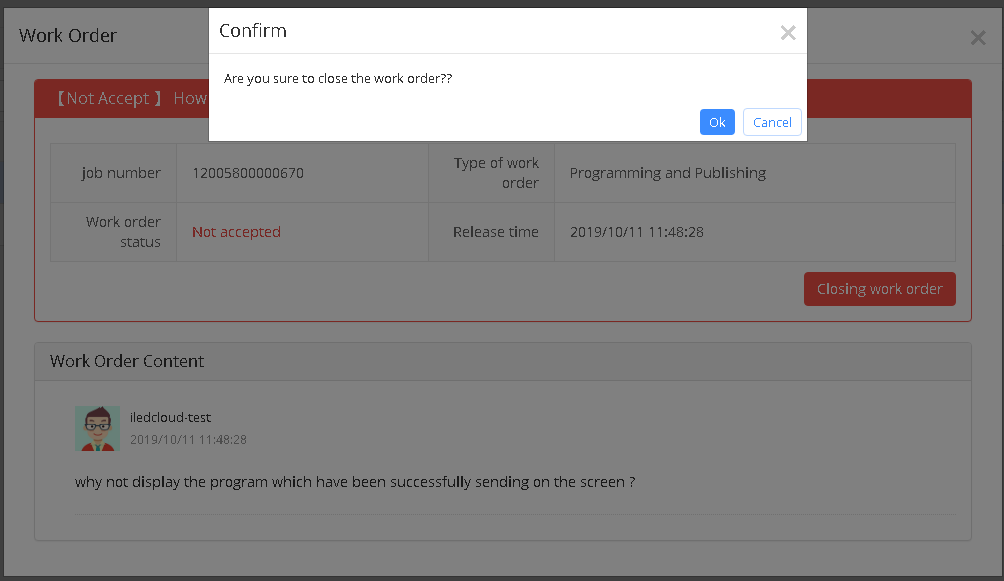Cancel the close work order confirmation
The width and height of the screenshot is (1004, 581).
tap(772, 122)
